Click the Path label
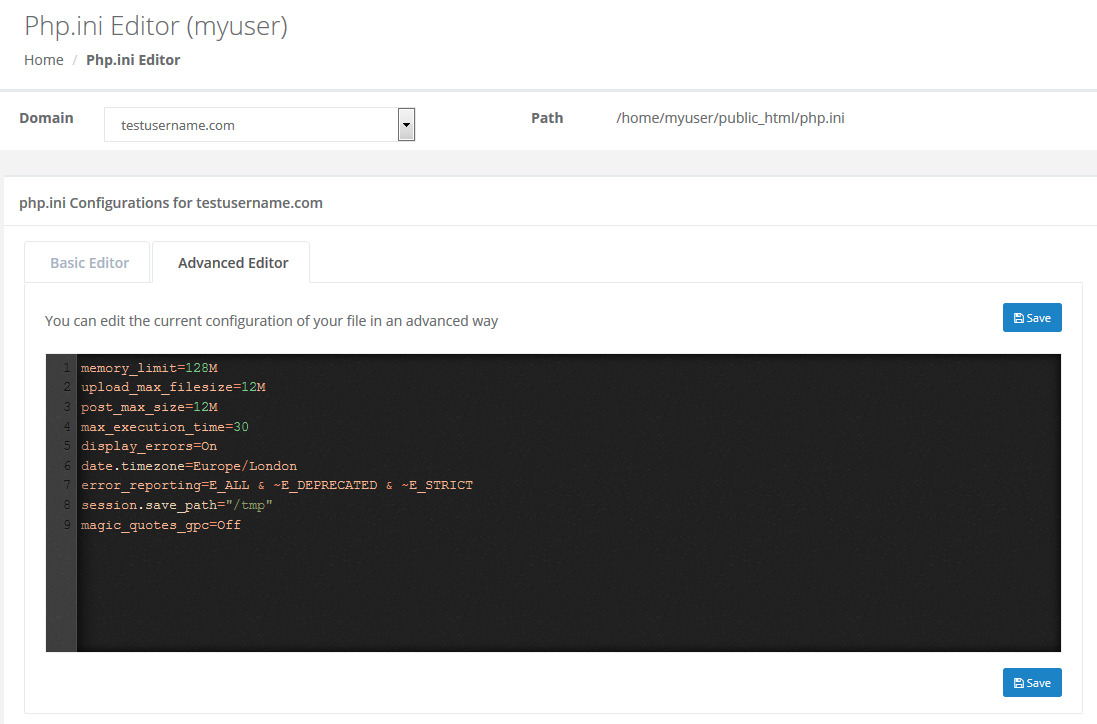 click(547, 118)
